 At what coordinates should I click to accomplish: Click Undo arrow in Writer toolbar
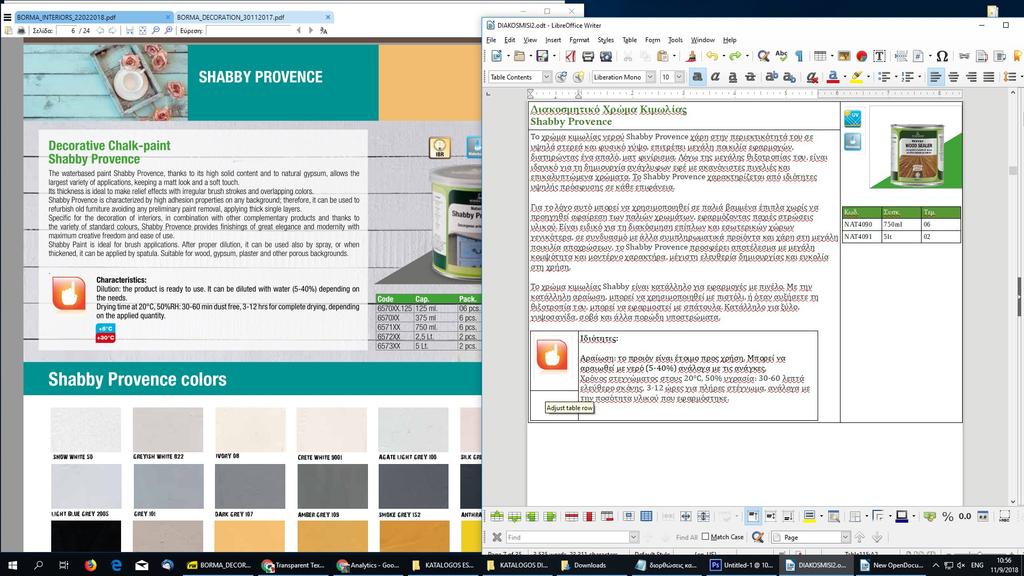click(712, 57)
